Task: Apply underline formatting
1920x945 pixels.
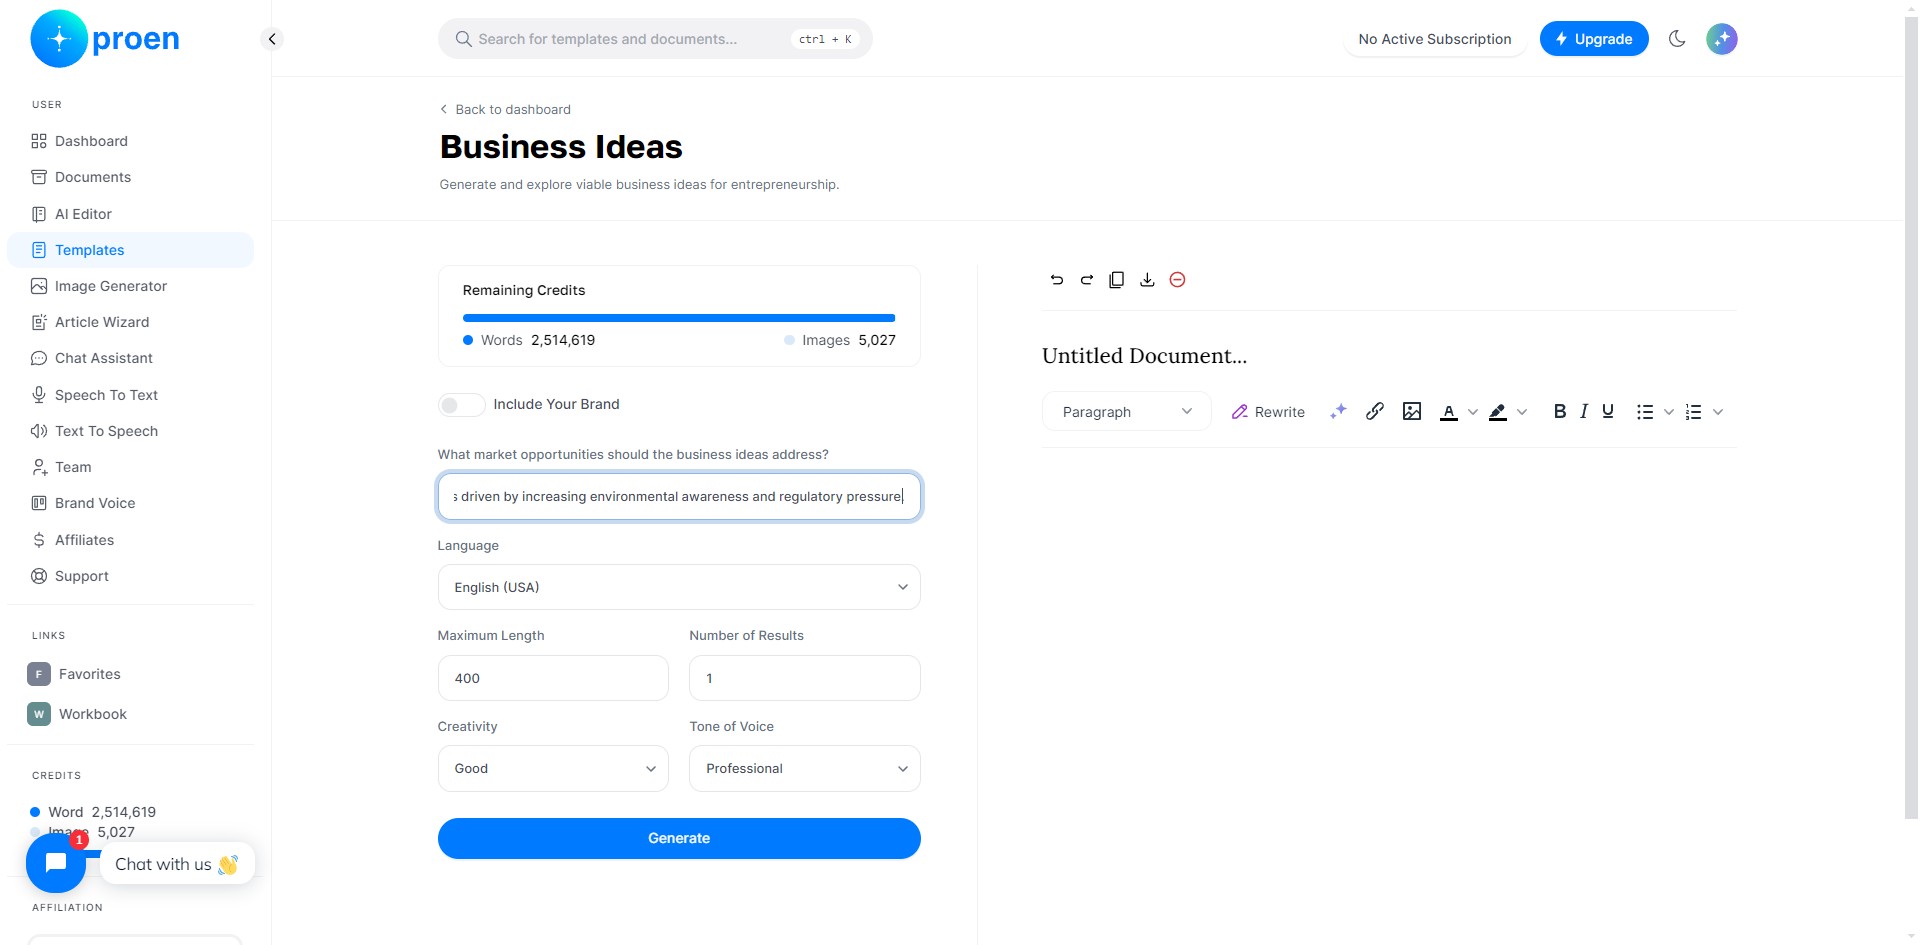Action: click(1608, 411)
